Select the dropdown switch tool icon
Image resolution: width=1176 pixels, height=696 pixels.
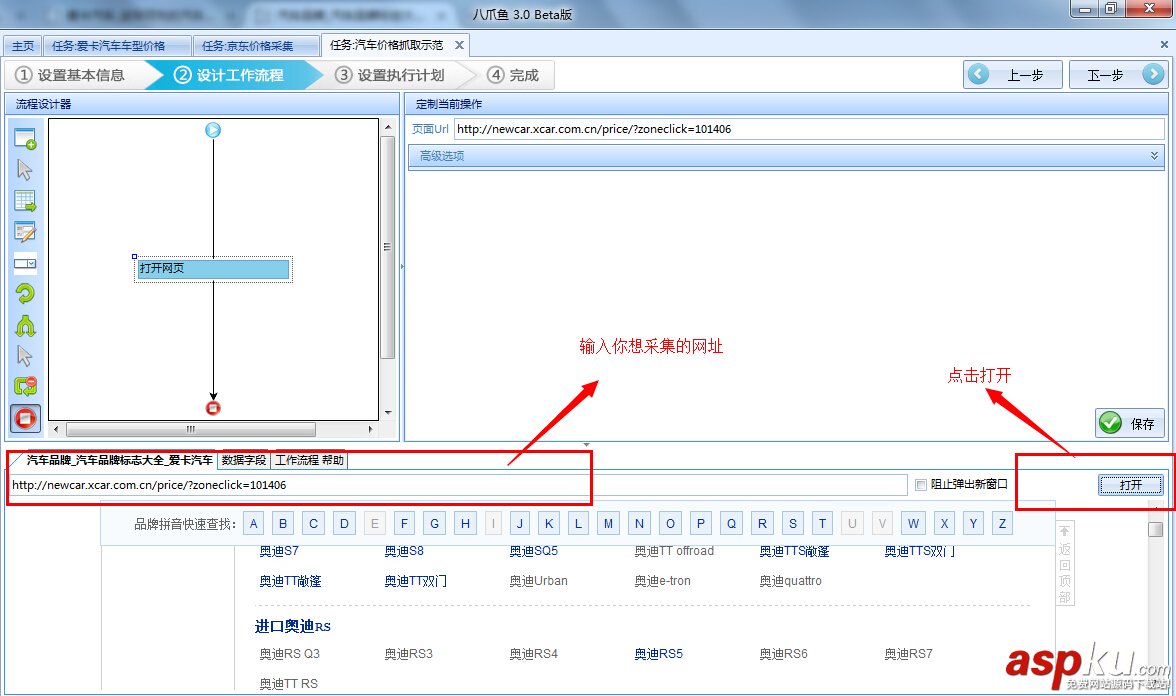pos(25,263)
